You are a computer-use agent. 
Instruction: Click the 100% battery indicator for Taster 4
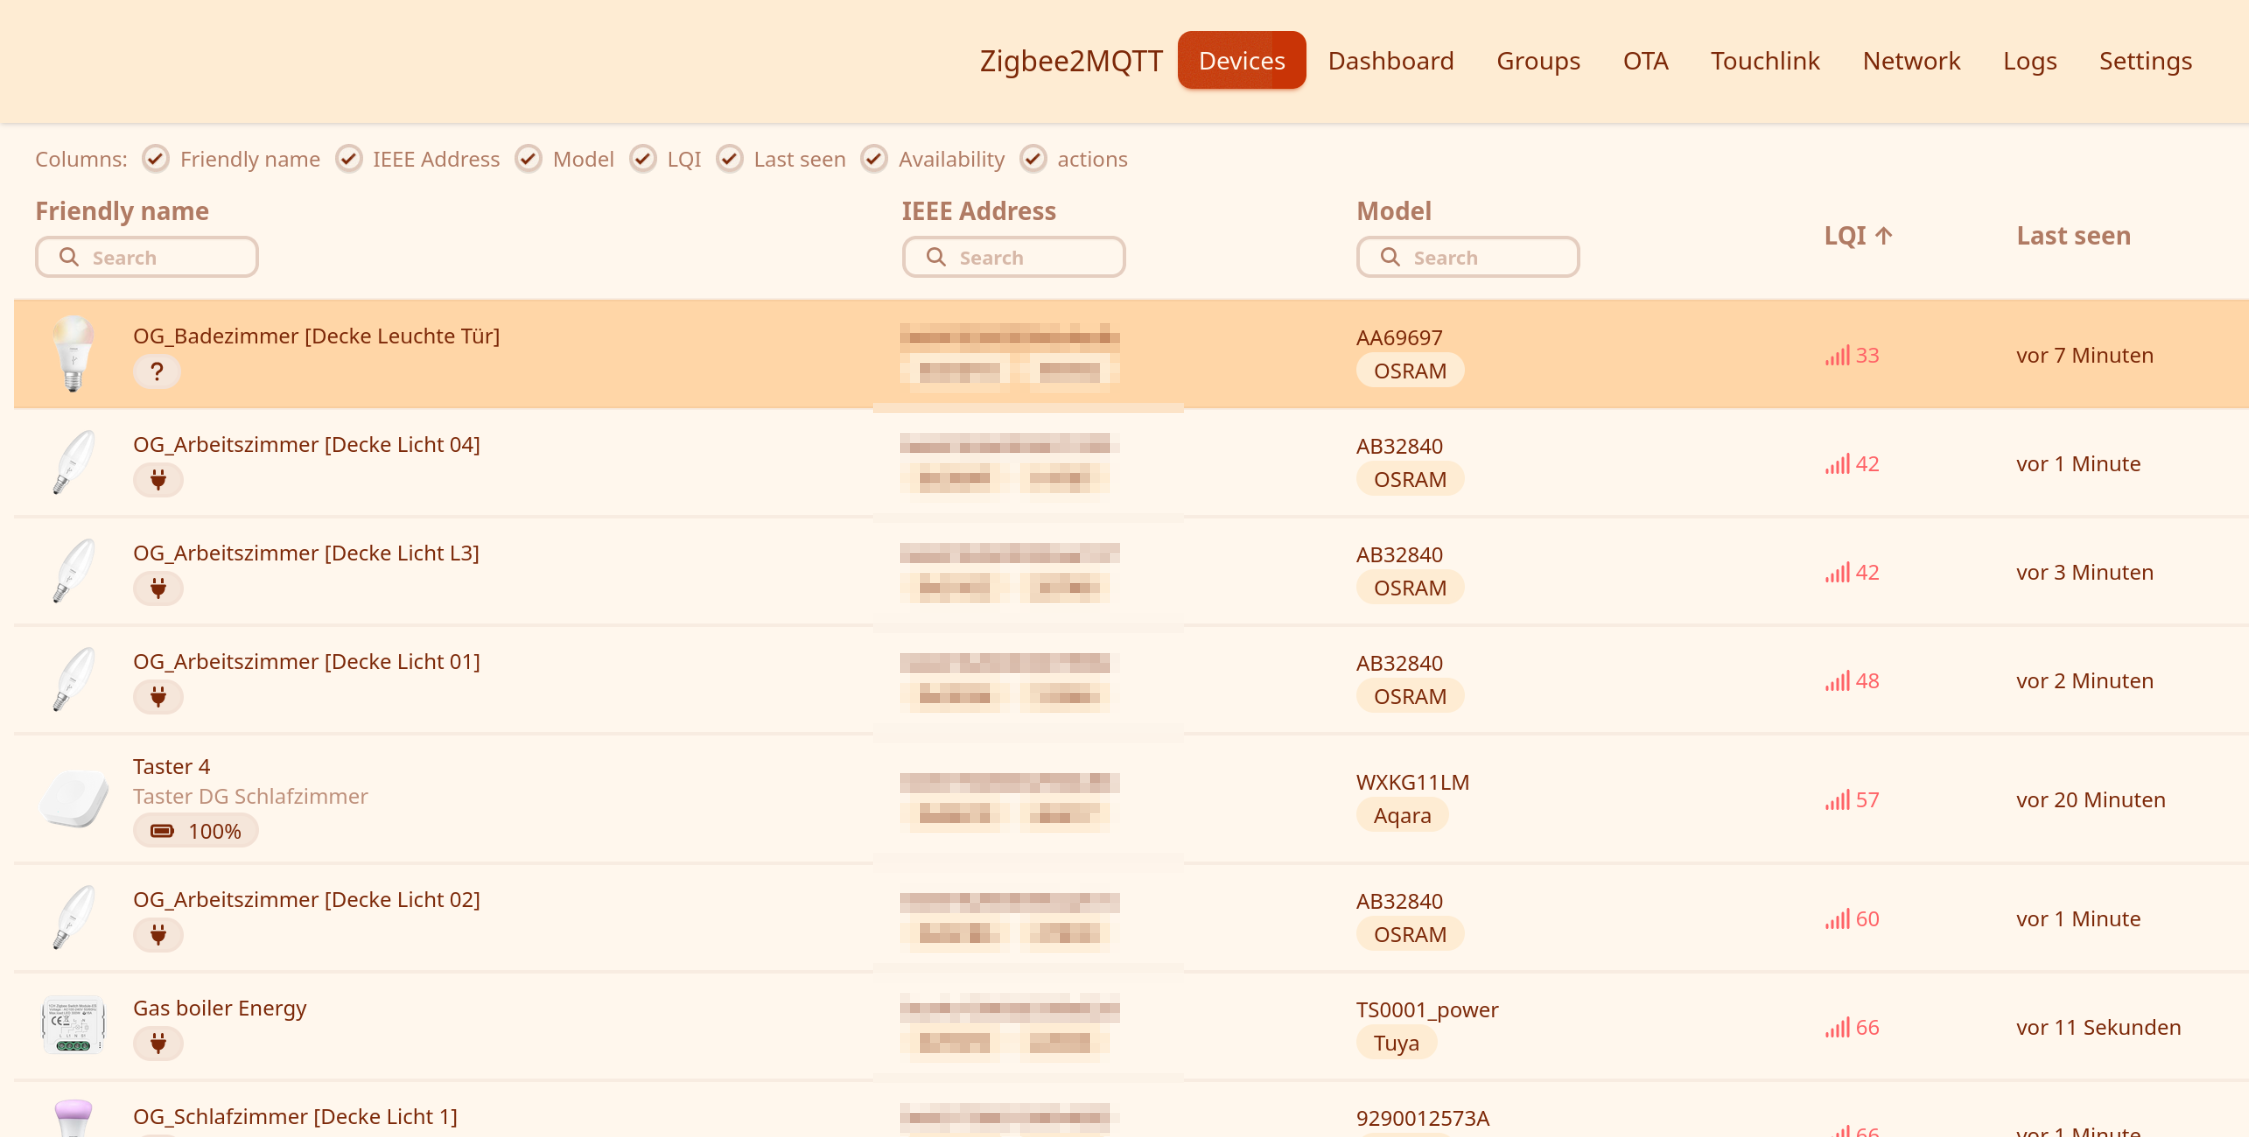[196, 831]
